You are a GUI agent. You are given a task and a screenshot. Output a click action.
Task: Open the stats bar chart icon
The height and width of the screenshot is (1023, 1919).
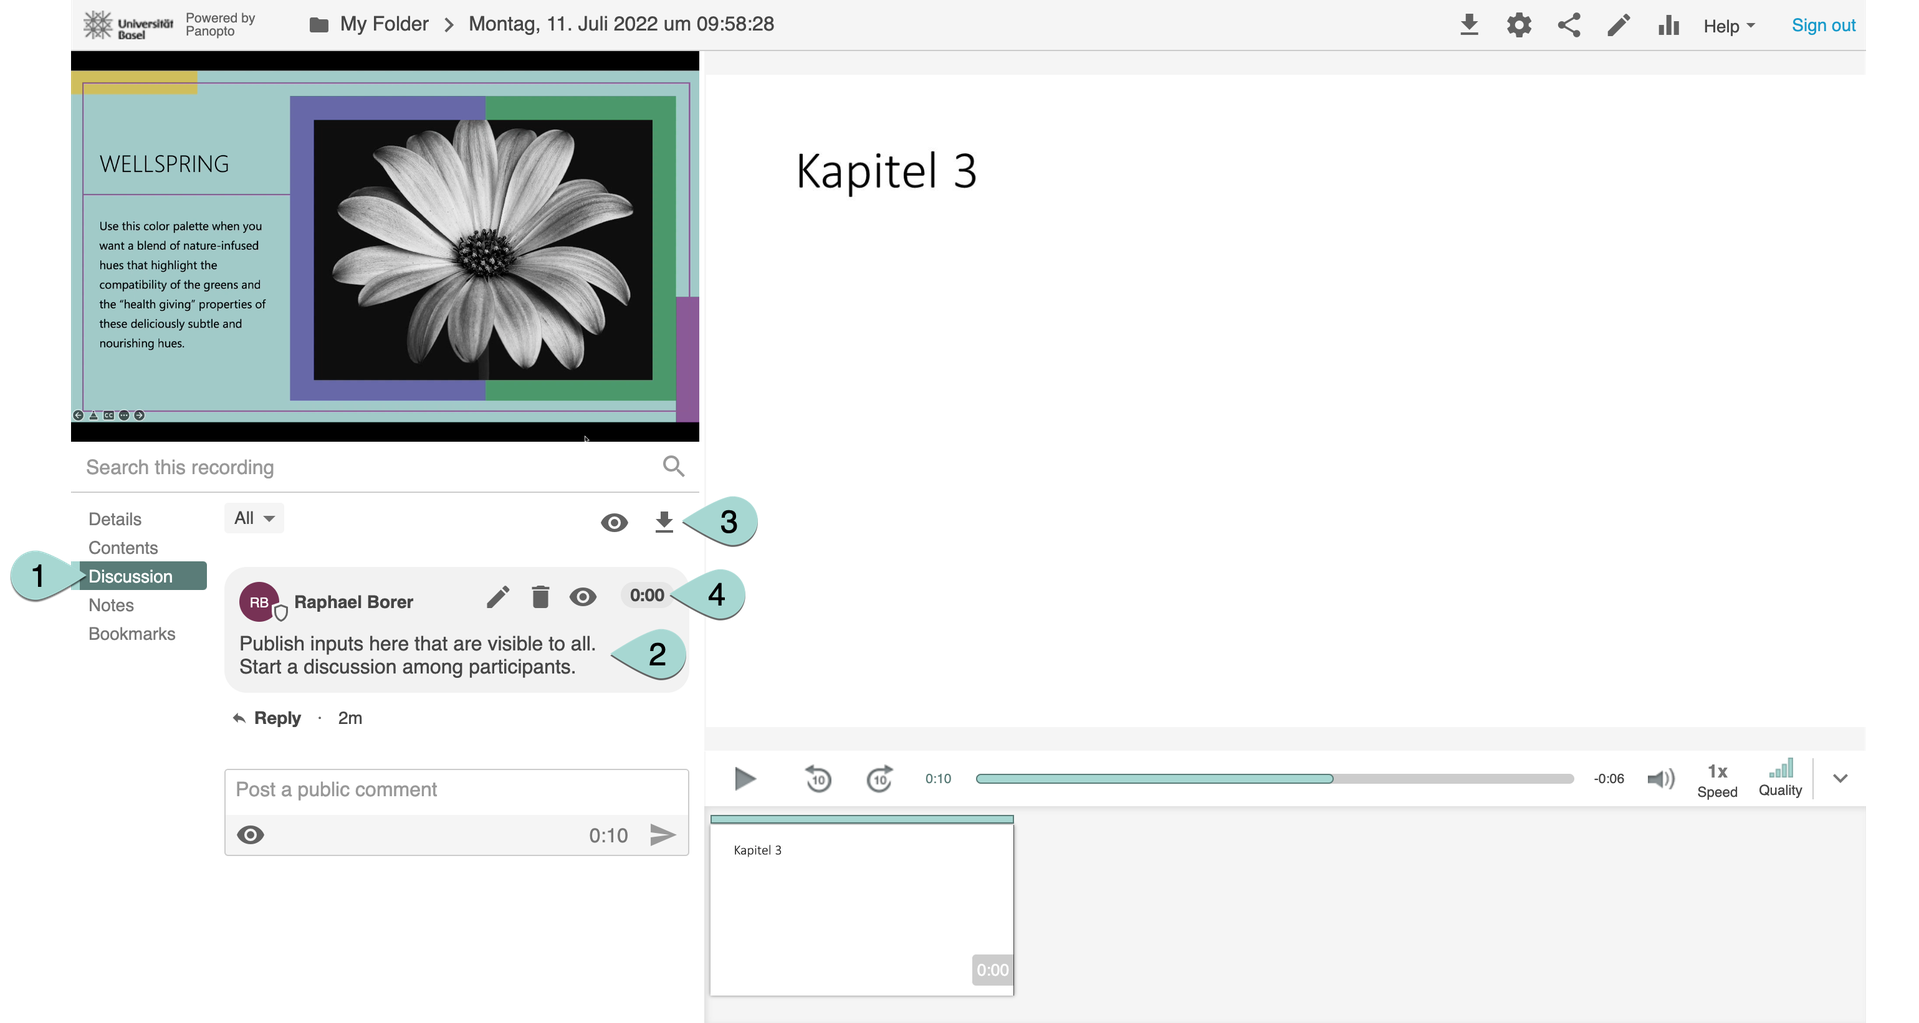[1668, 25]
